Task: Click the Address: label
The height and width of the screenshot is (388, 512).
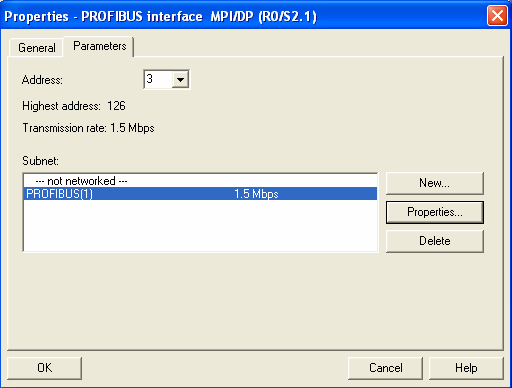Action: coord(42,80)
